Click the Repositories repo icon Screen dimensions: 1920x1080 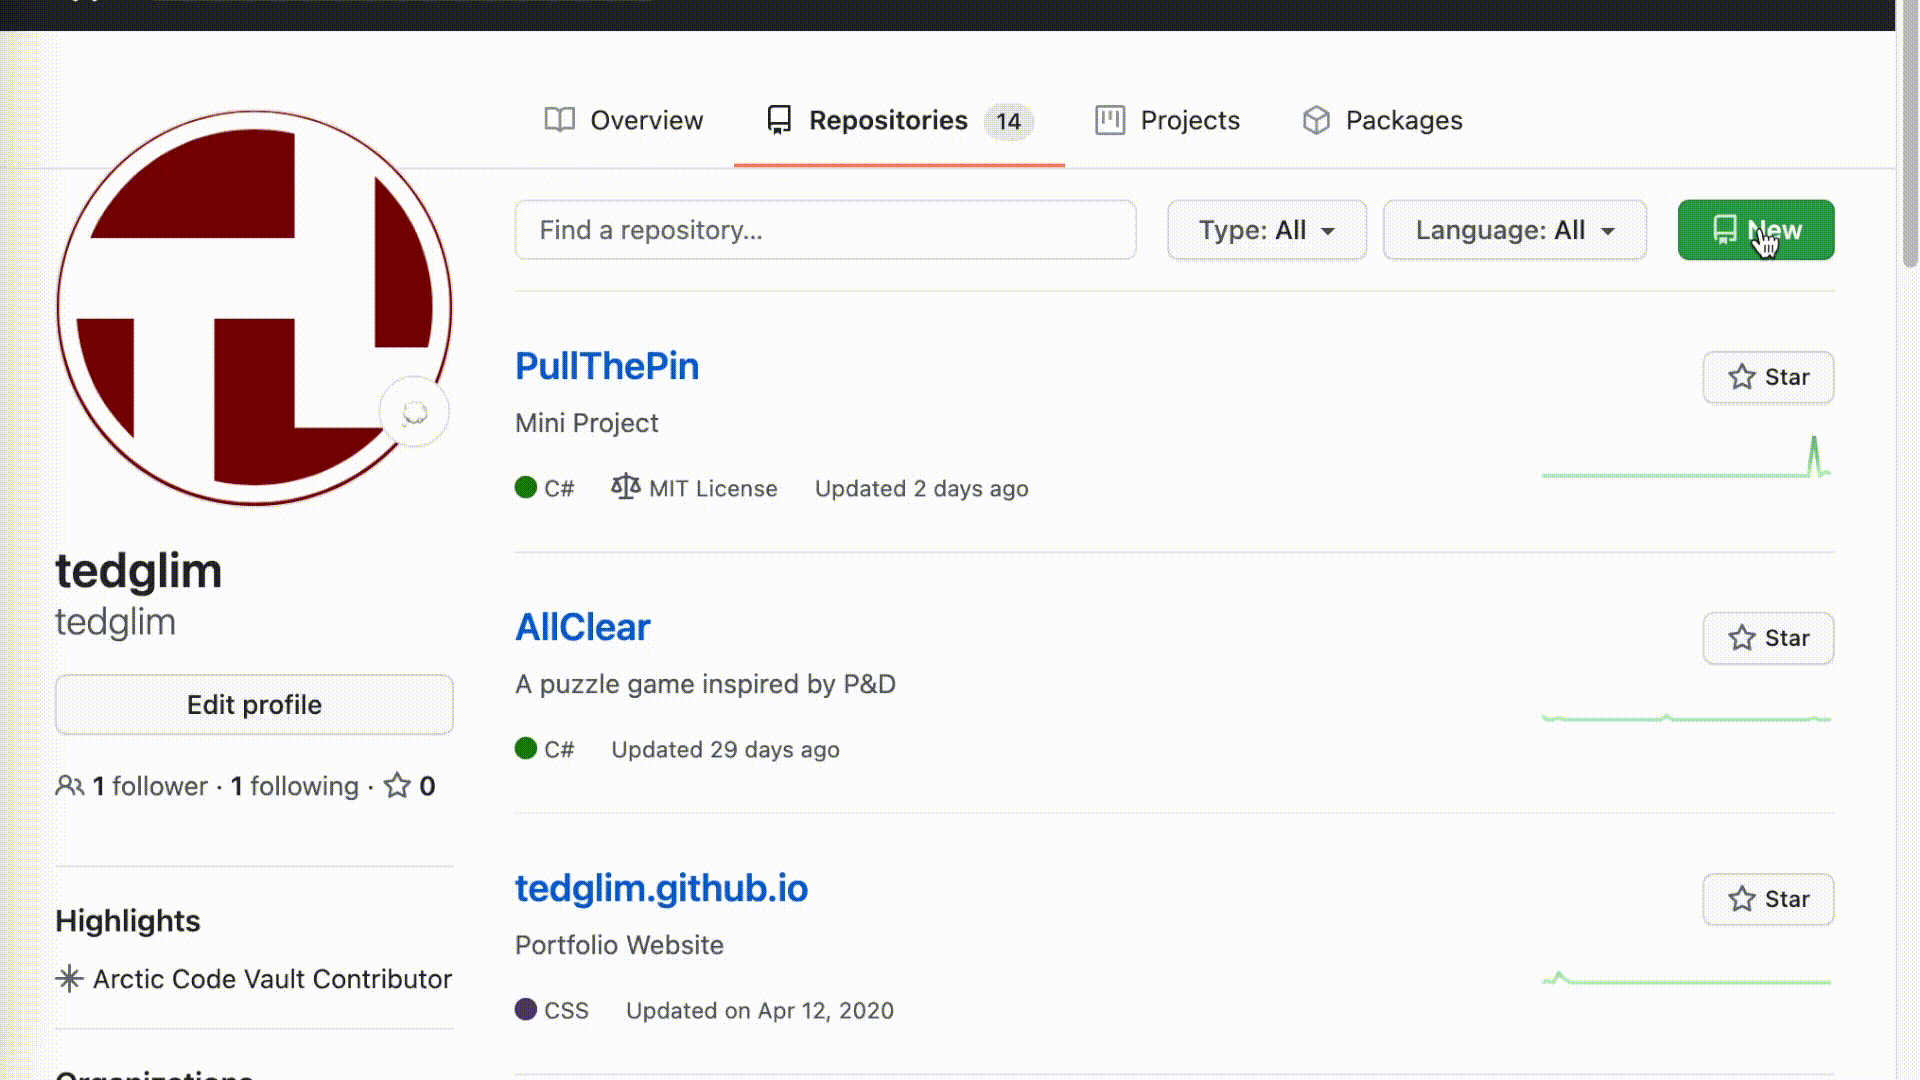(779, 120)
